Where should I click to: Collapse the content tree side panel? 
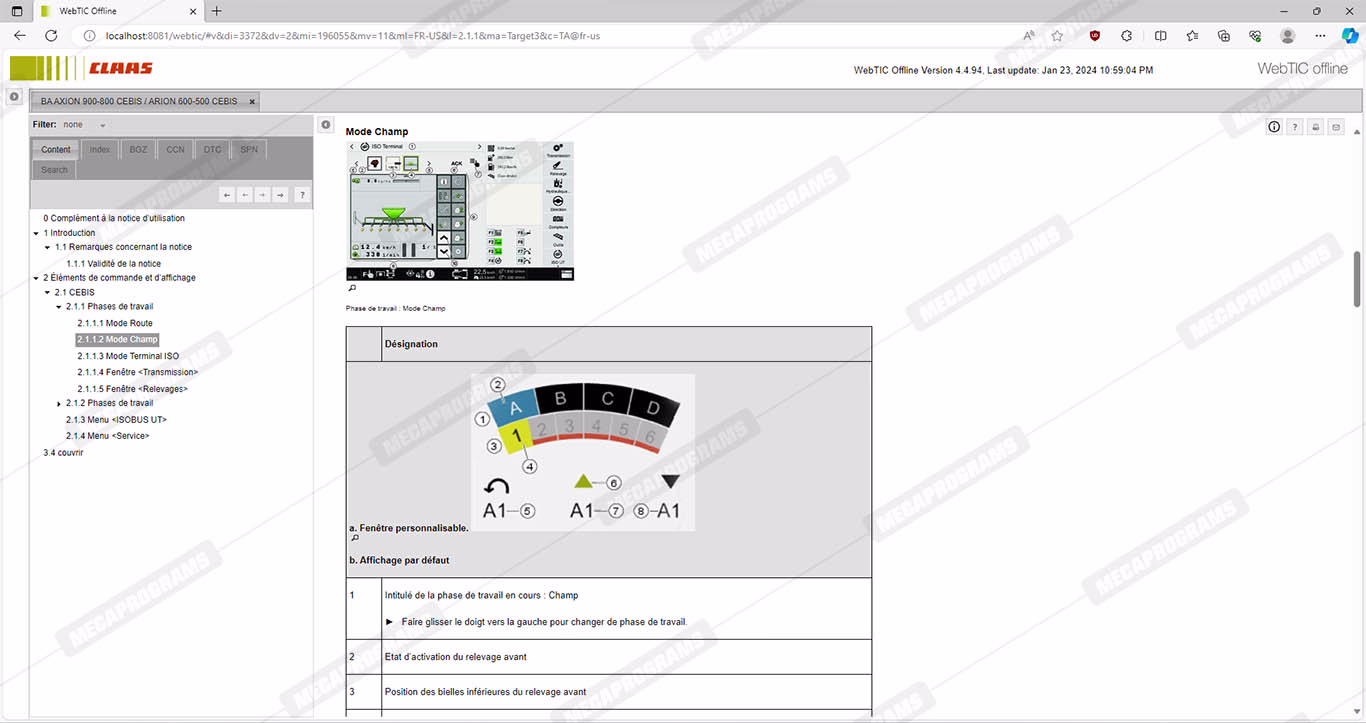326,125
